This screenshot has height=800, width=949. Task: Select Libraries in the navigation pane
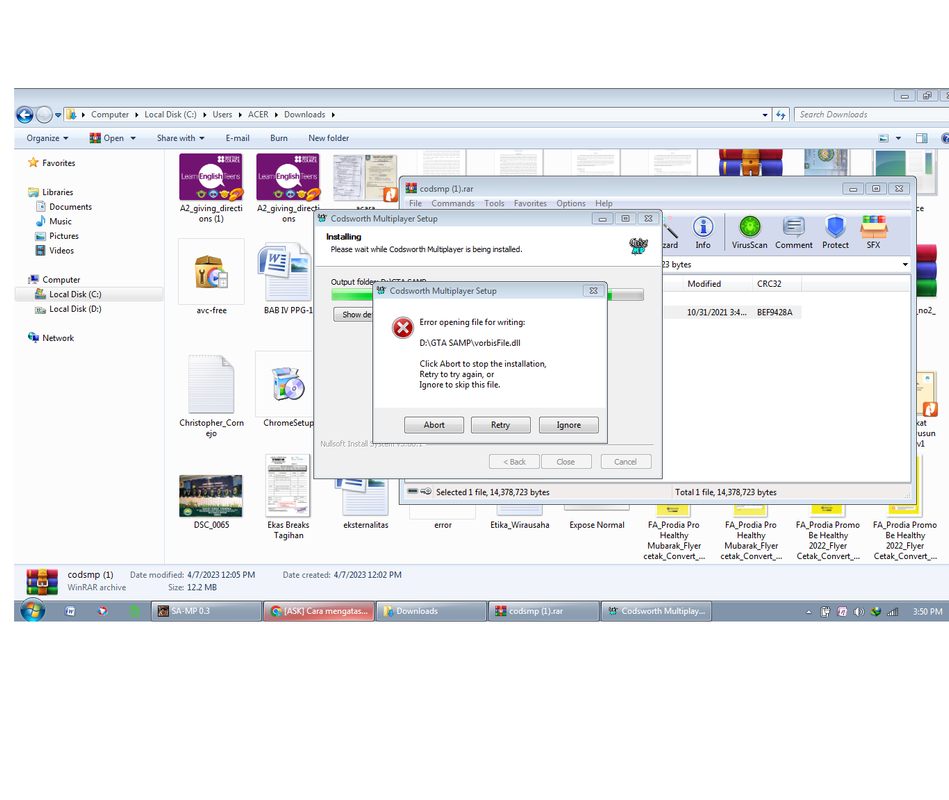pyautogui.click(x=57, y=192)
